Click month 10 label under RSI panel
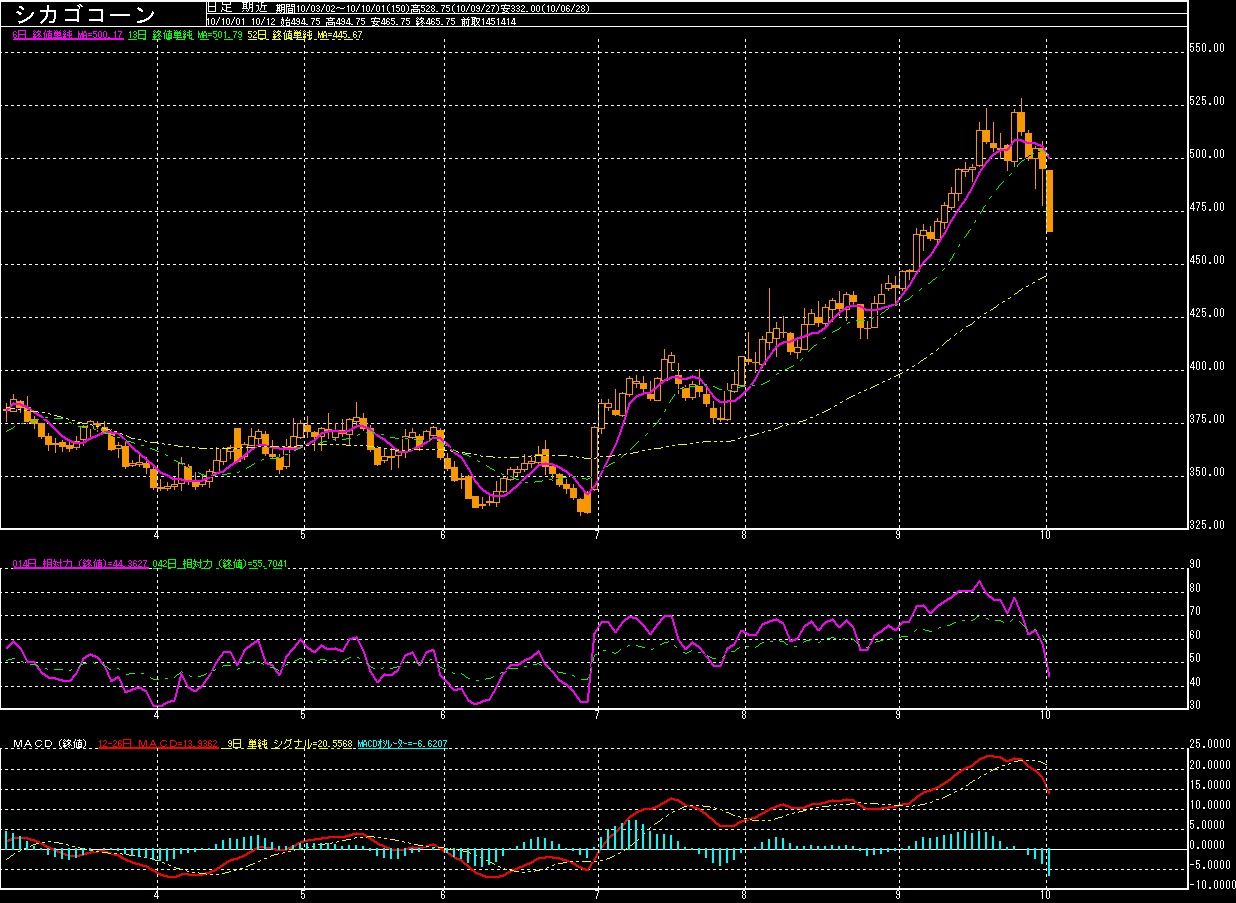Image resolution: width=1236 pixels, height=903 pixels. [x=1045, y=715]
